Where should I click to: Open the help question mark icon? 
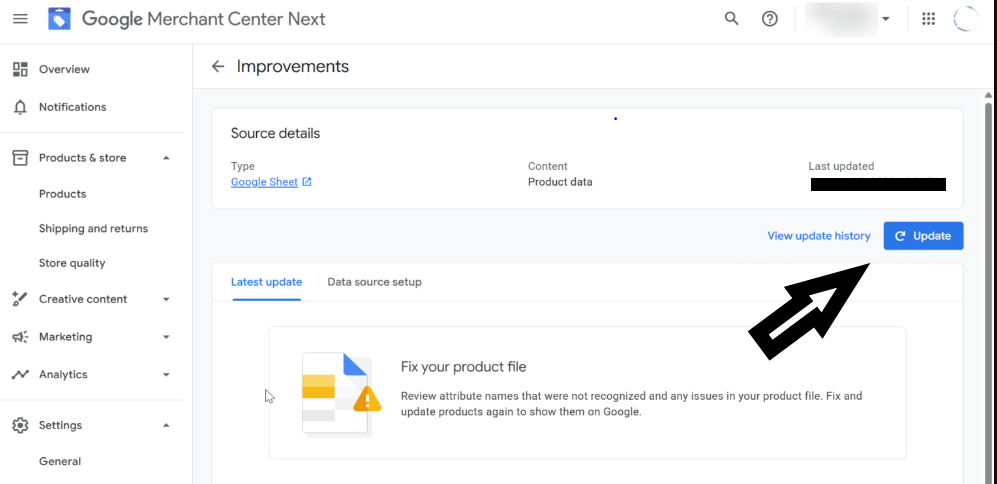click(x=770, y=19)
